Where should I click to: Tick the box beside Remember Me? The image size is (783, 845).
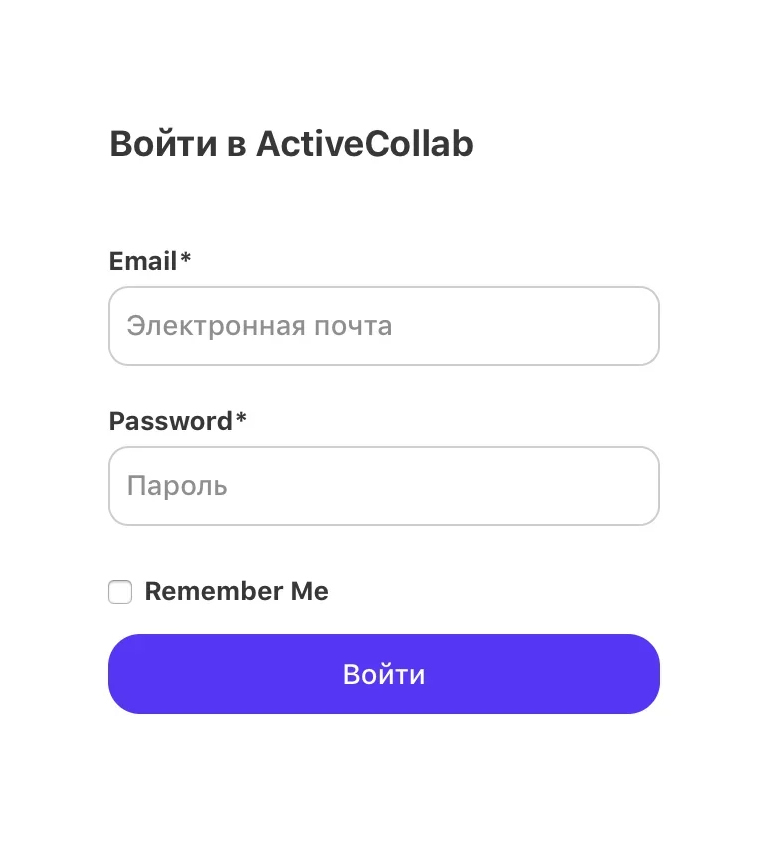(x=120, y=592)
